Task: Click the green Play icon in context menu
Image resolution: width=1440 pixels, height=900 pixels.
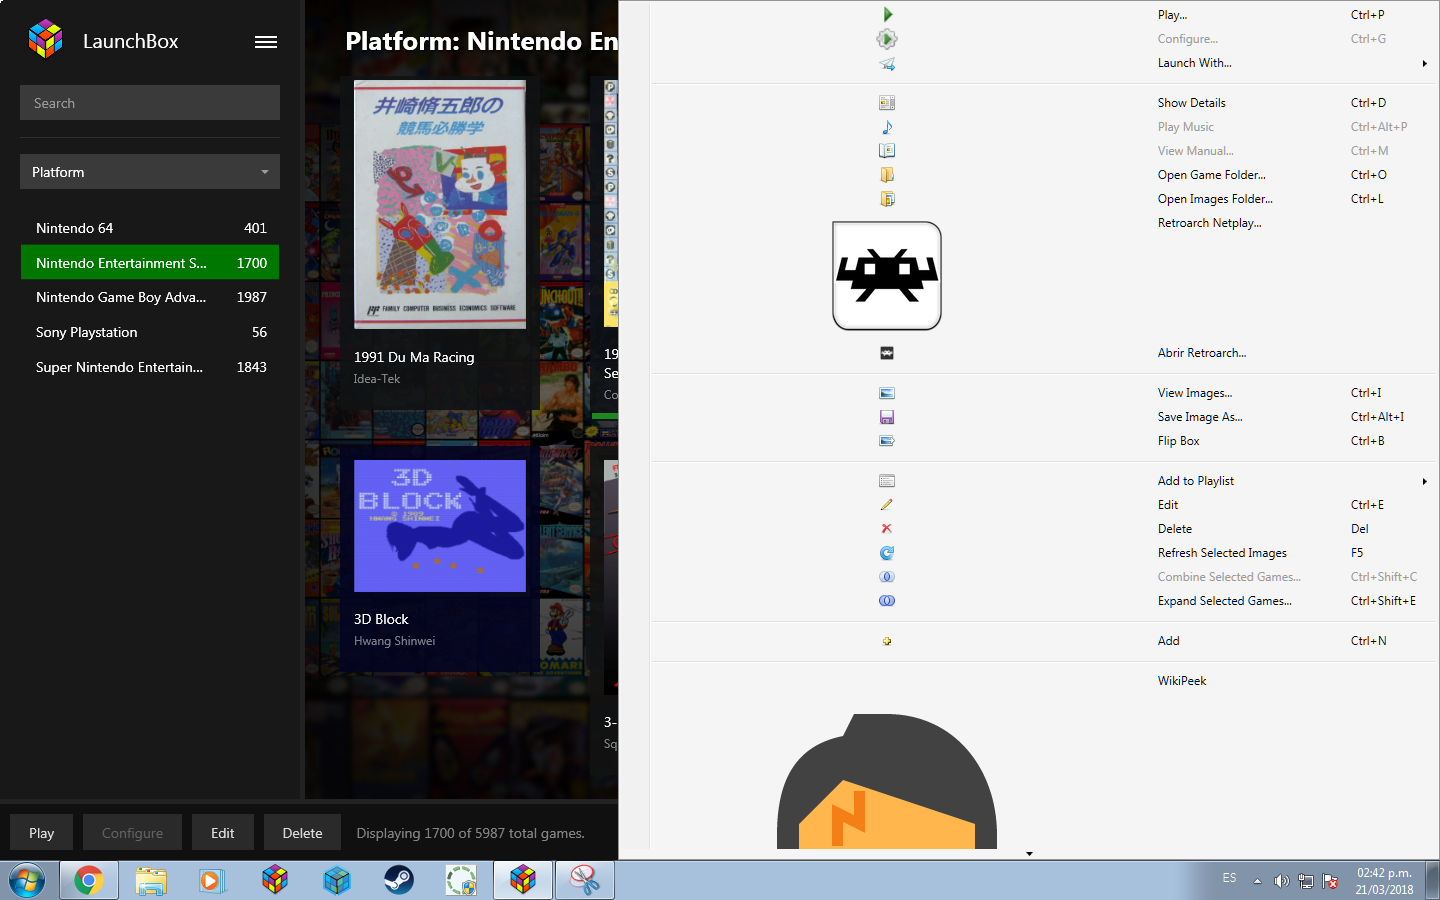Action: [x=887, y=15]
